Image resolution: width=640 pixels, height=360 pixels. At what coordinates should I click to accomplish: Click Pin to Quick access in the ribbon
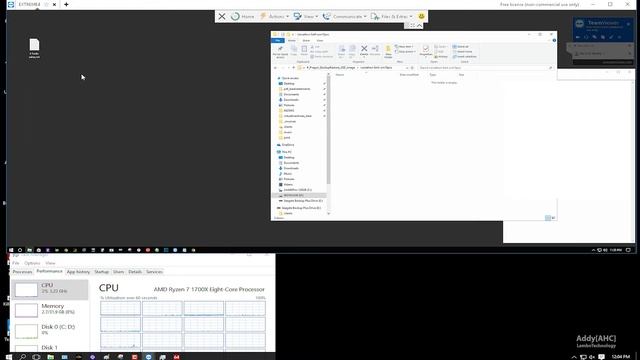click(x=280, y=51)
